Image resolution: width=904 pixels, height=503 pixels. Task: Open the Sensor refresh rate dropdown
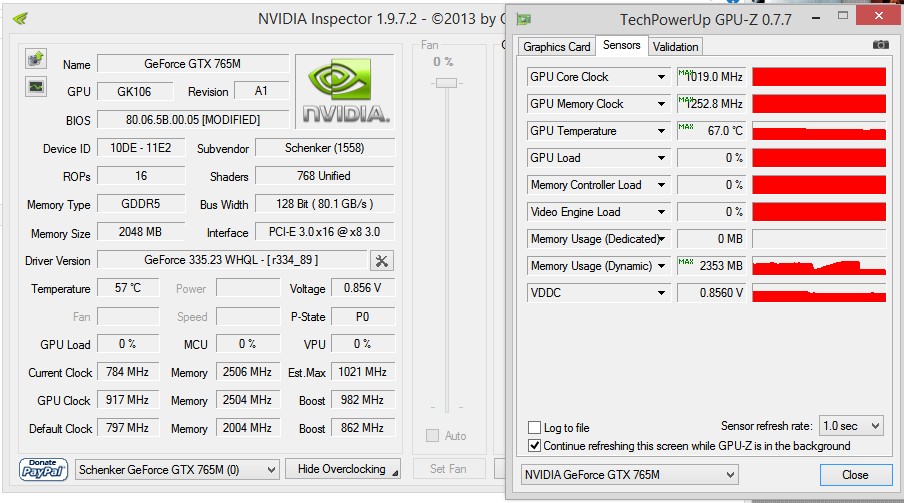(x=851, y=426)
